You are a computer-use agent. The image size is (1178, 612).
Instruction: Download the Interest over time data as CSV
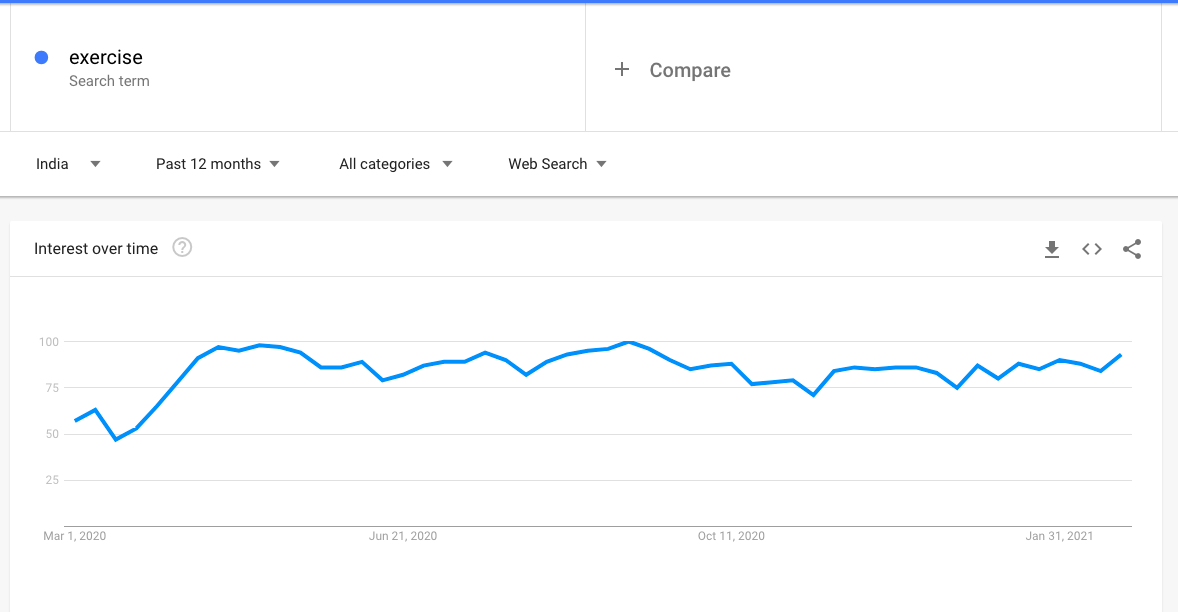pos(1051,249)
